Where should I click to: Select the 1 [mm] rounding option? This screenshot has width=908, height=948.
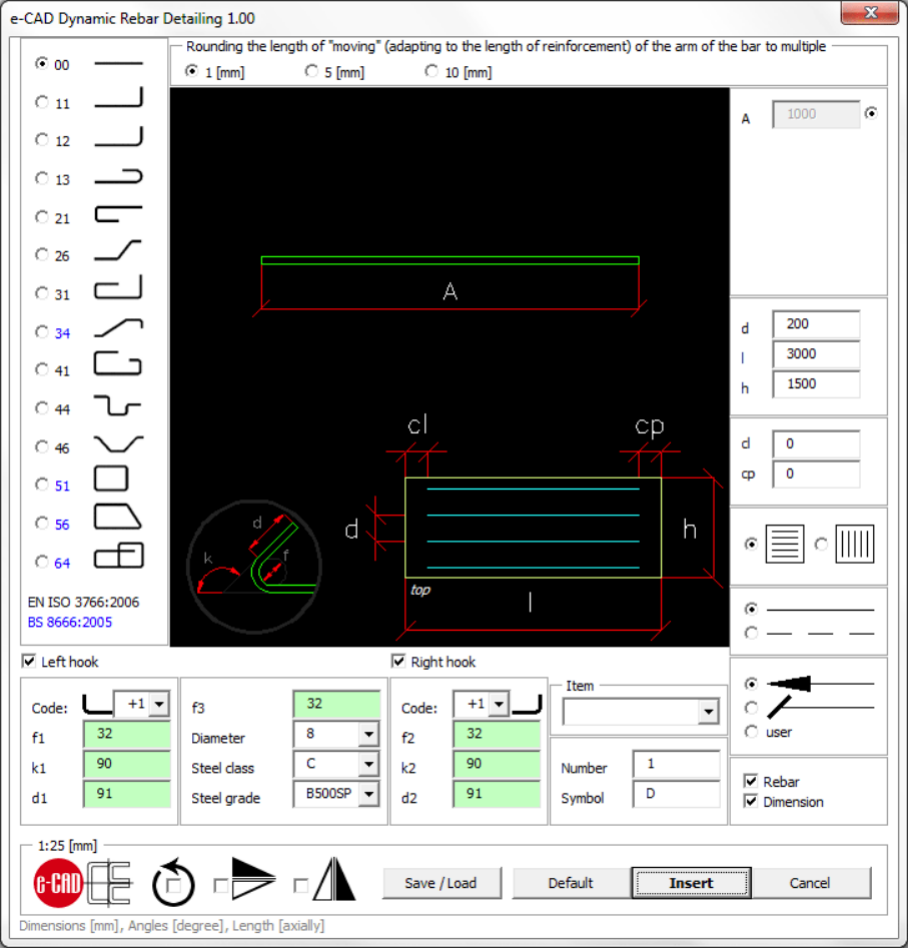click(x=192, y=71)
